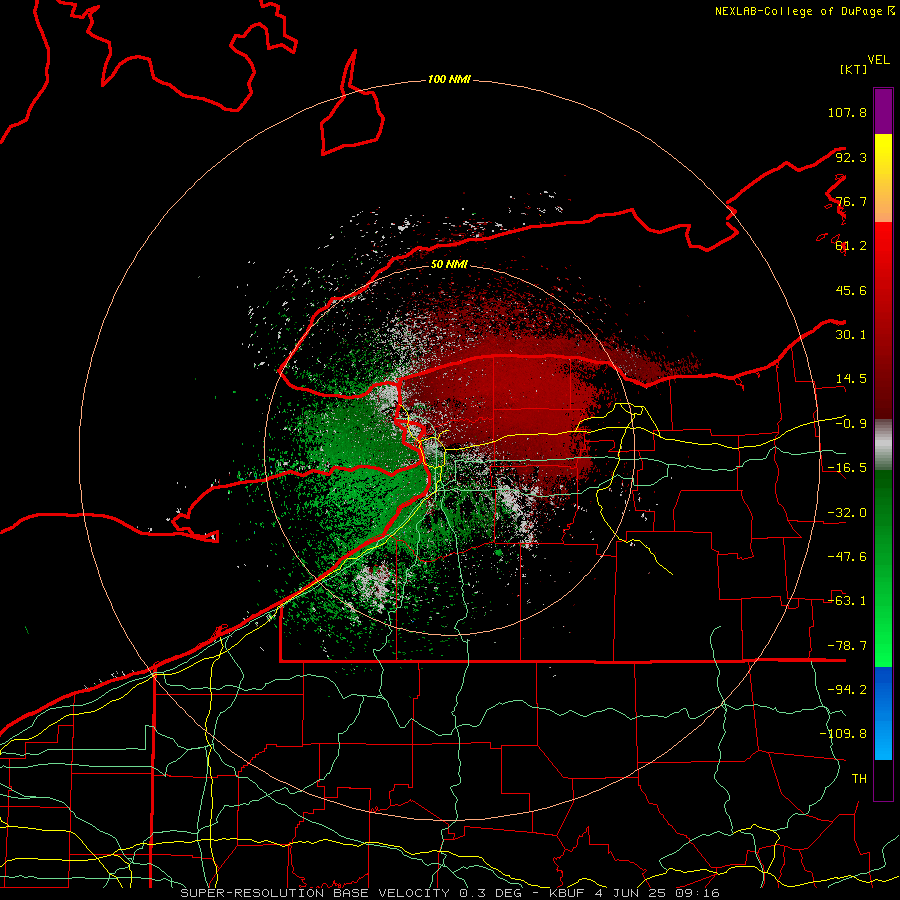Viewport: 900px width, 900px height.
Task: Click the KBUF station identifier in caption
Action: tap(568, 893)
